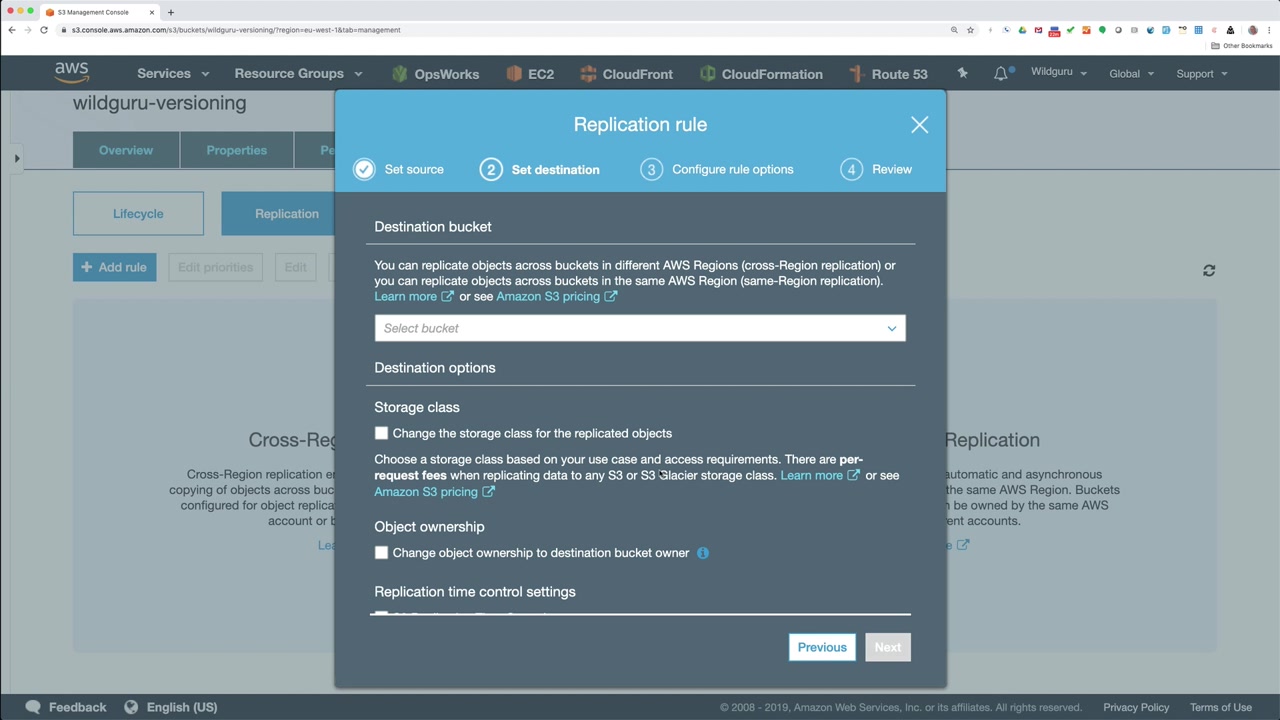Click the Next button

click(888, 647)
